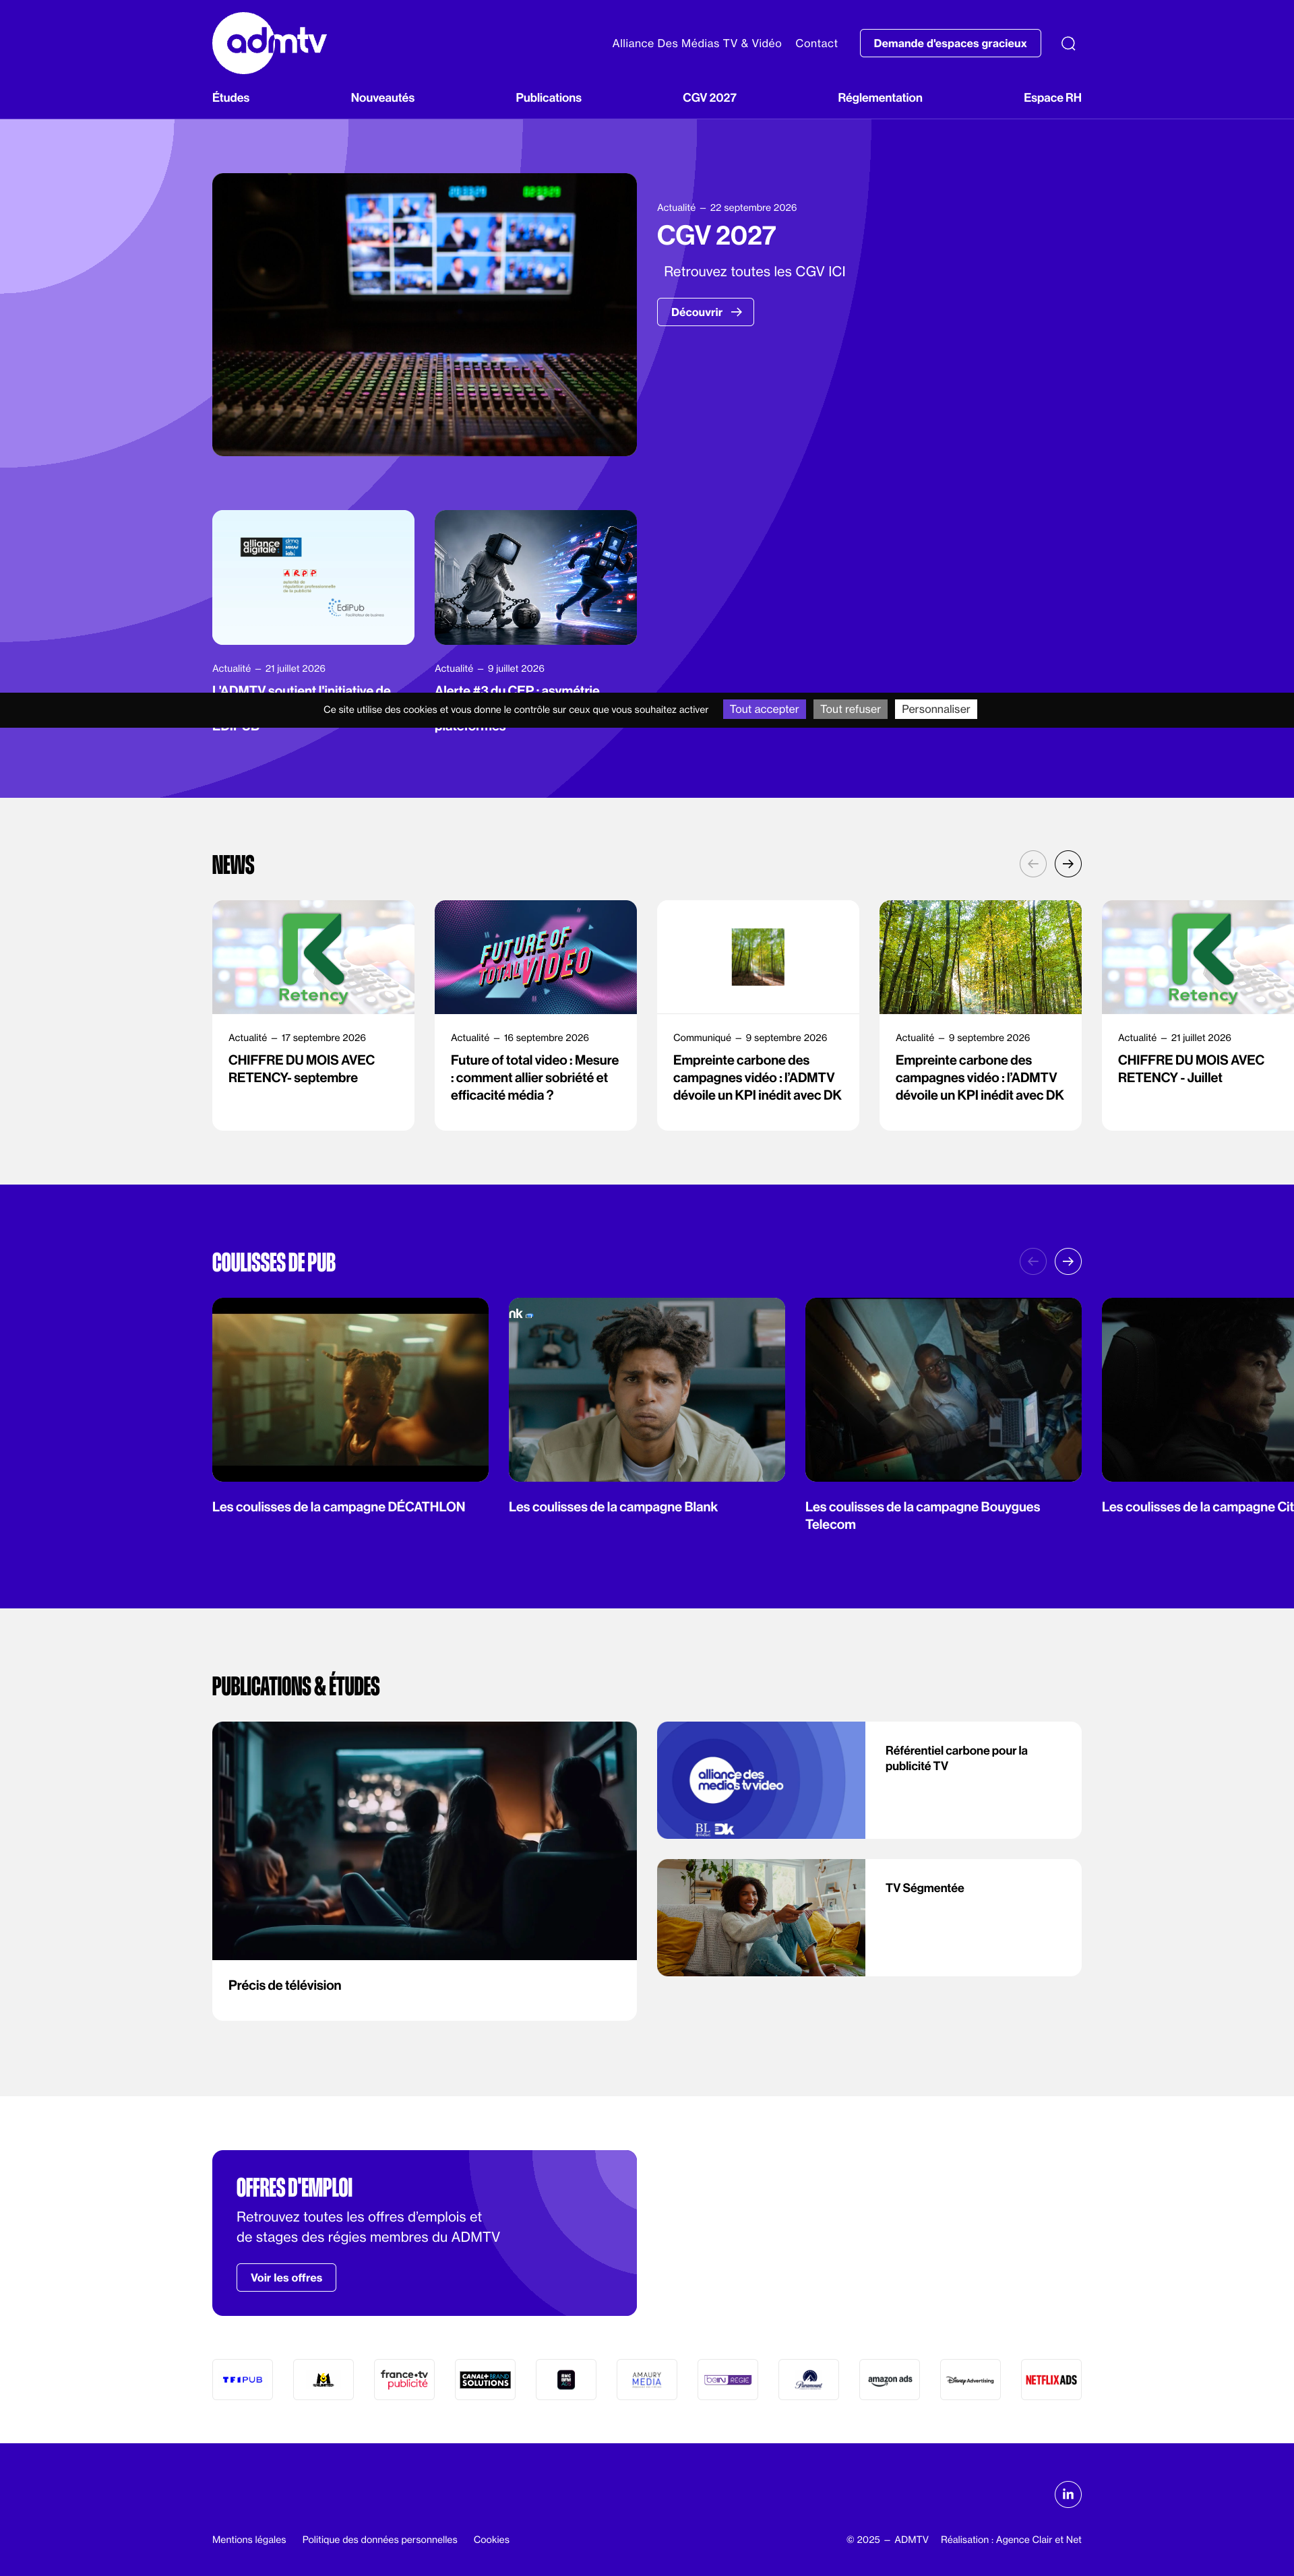The image size is (1294, 2576).
Task: Open Mentions légales footer link
Action: 249,2539
